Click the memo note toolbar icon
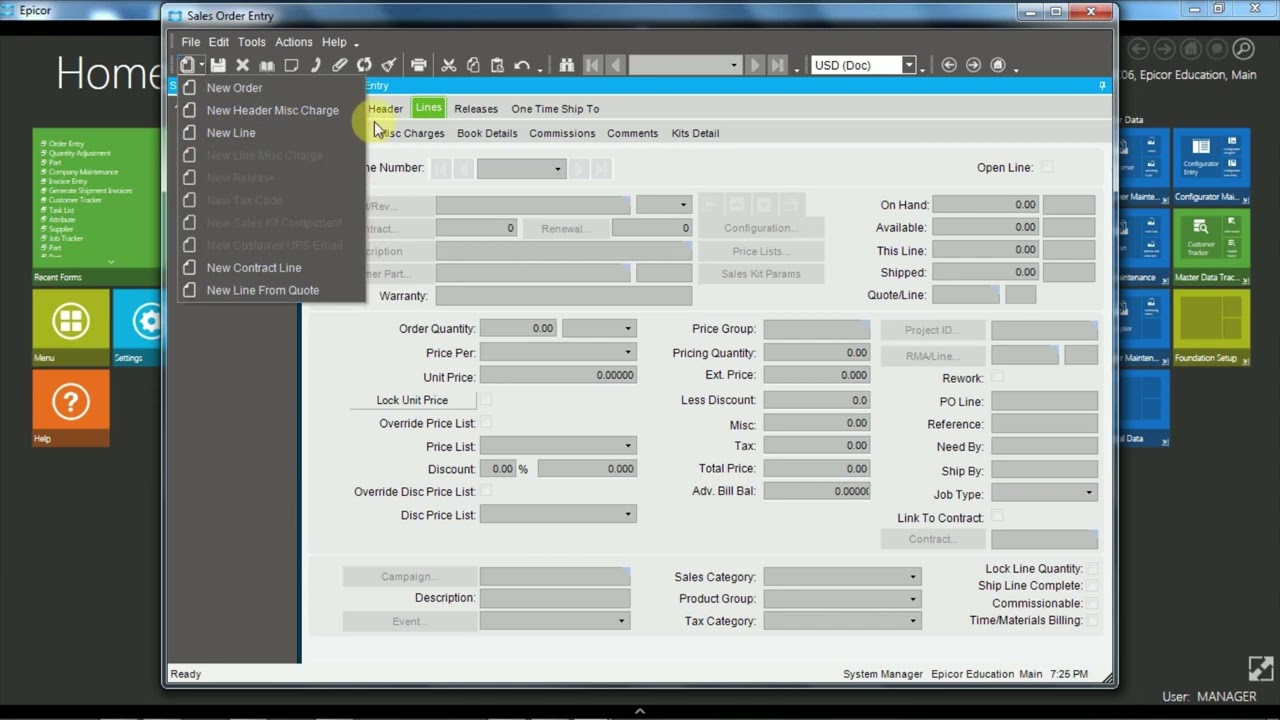 pyautogui.click(x=291, y=65)
